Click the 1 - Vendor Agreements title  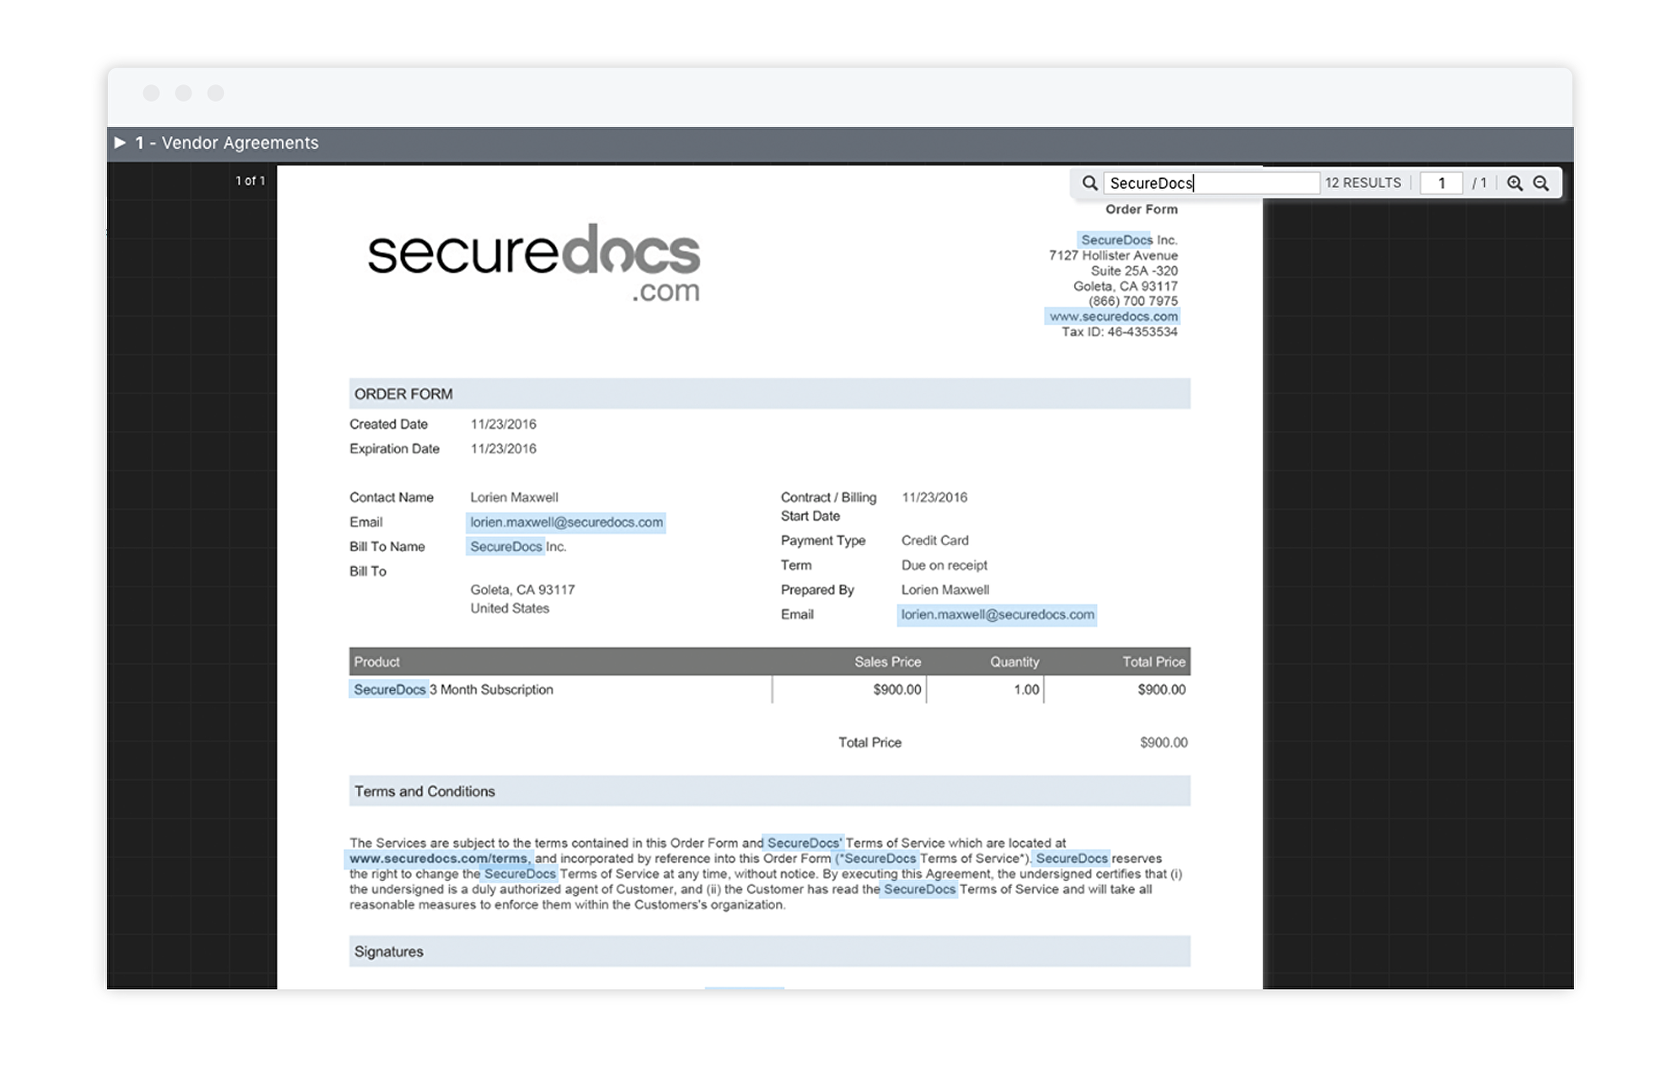point(227,143)
